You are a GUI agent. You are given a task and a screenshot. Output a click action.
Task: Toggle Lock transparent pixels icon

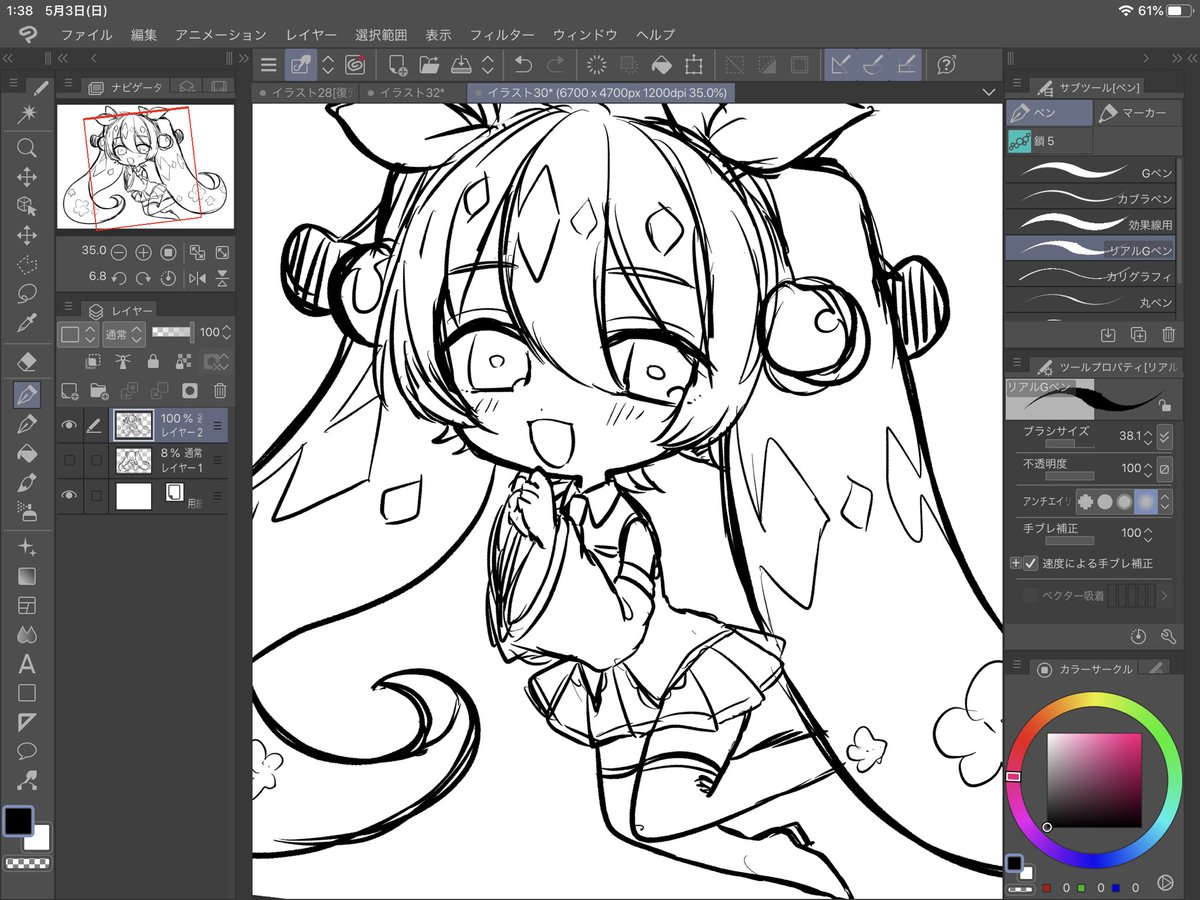184,361
